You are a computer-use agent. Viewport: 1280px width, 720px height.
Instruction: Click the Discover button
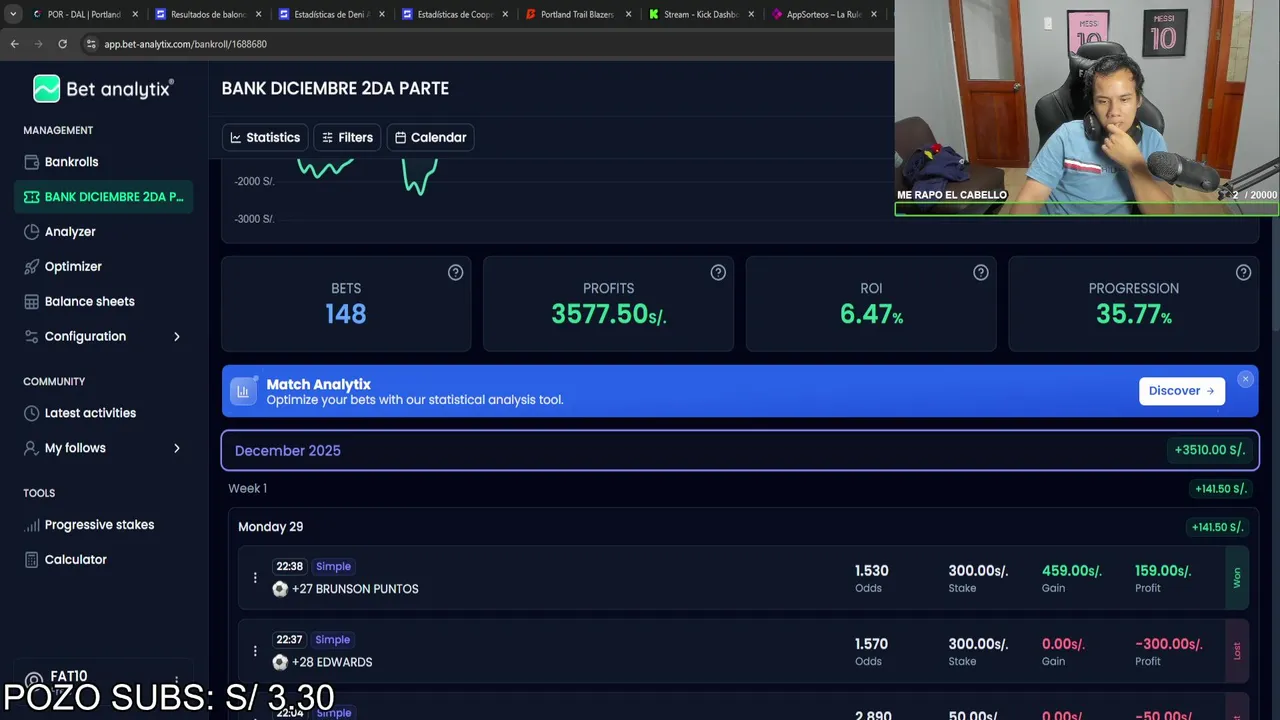tap(1181, 391)
